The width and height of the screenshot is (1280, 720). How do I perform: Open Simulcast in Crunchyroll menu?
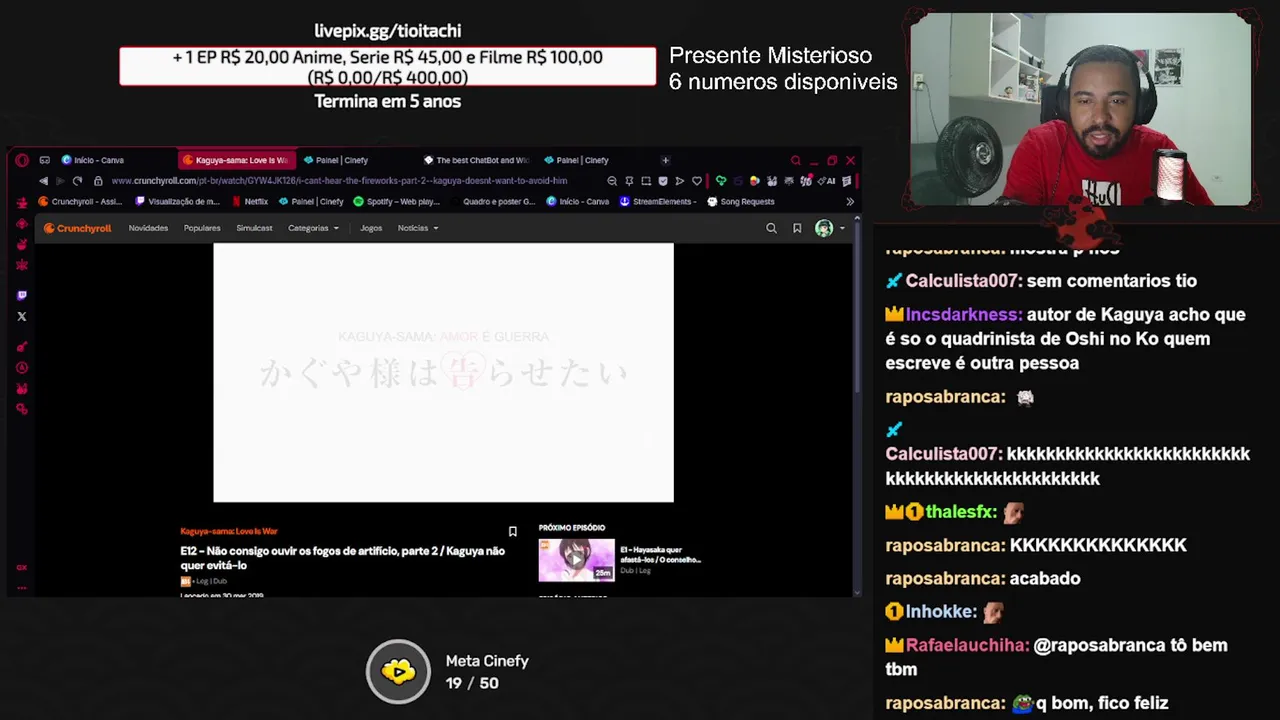(x=254, y=228)
